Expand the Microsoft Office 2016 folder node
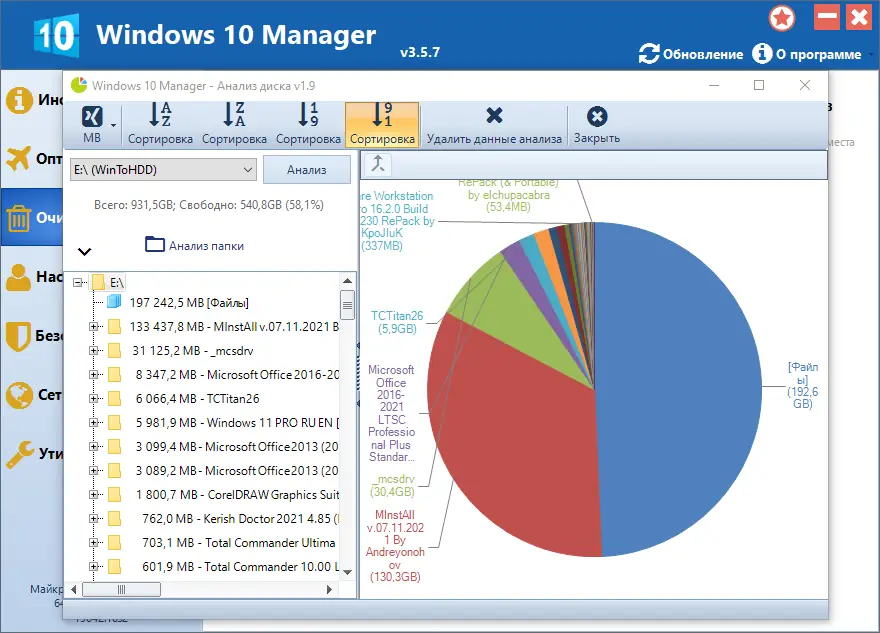880x633 pixels. pyautogui.click(x=94, y=374)
